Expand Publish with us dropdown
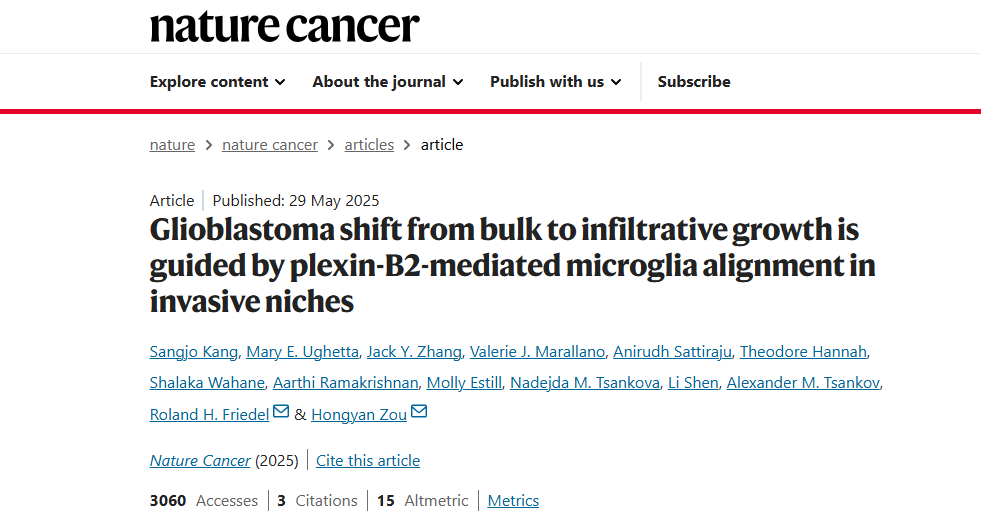This screenshot has height=521, width=981. tap(555, 82)
